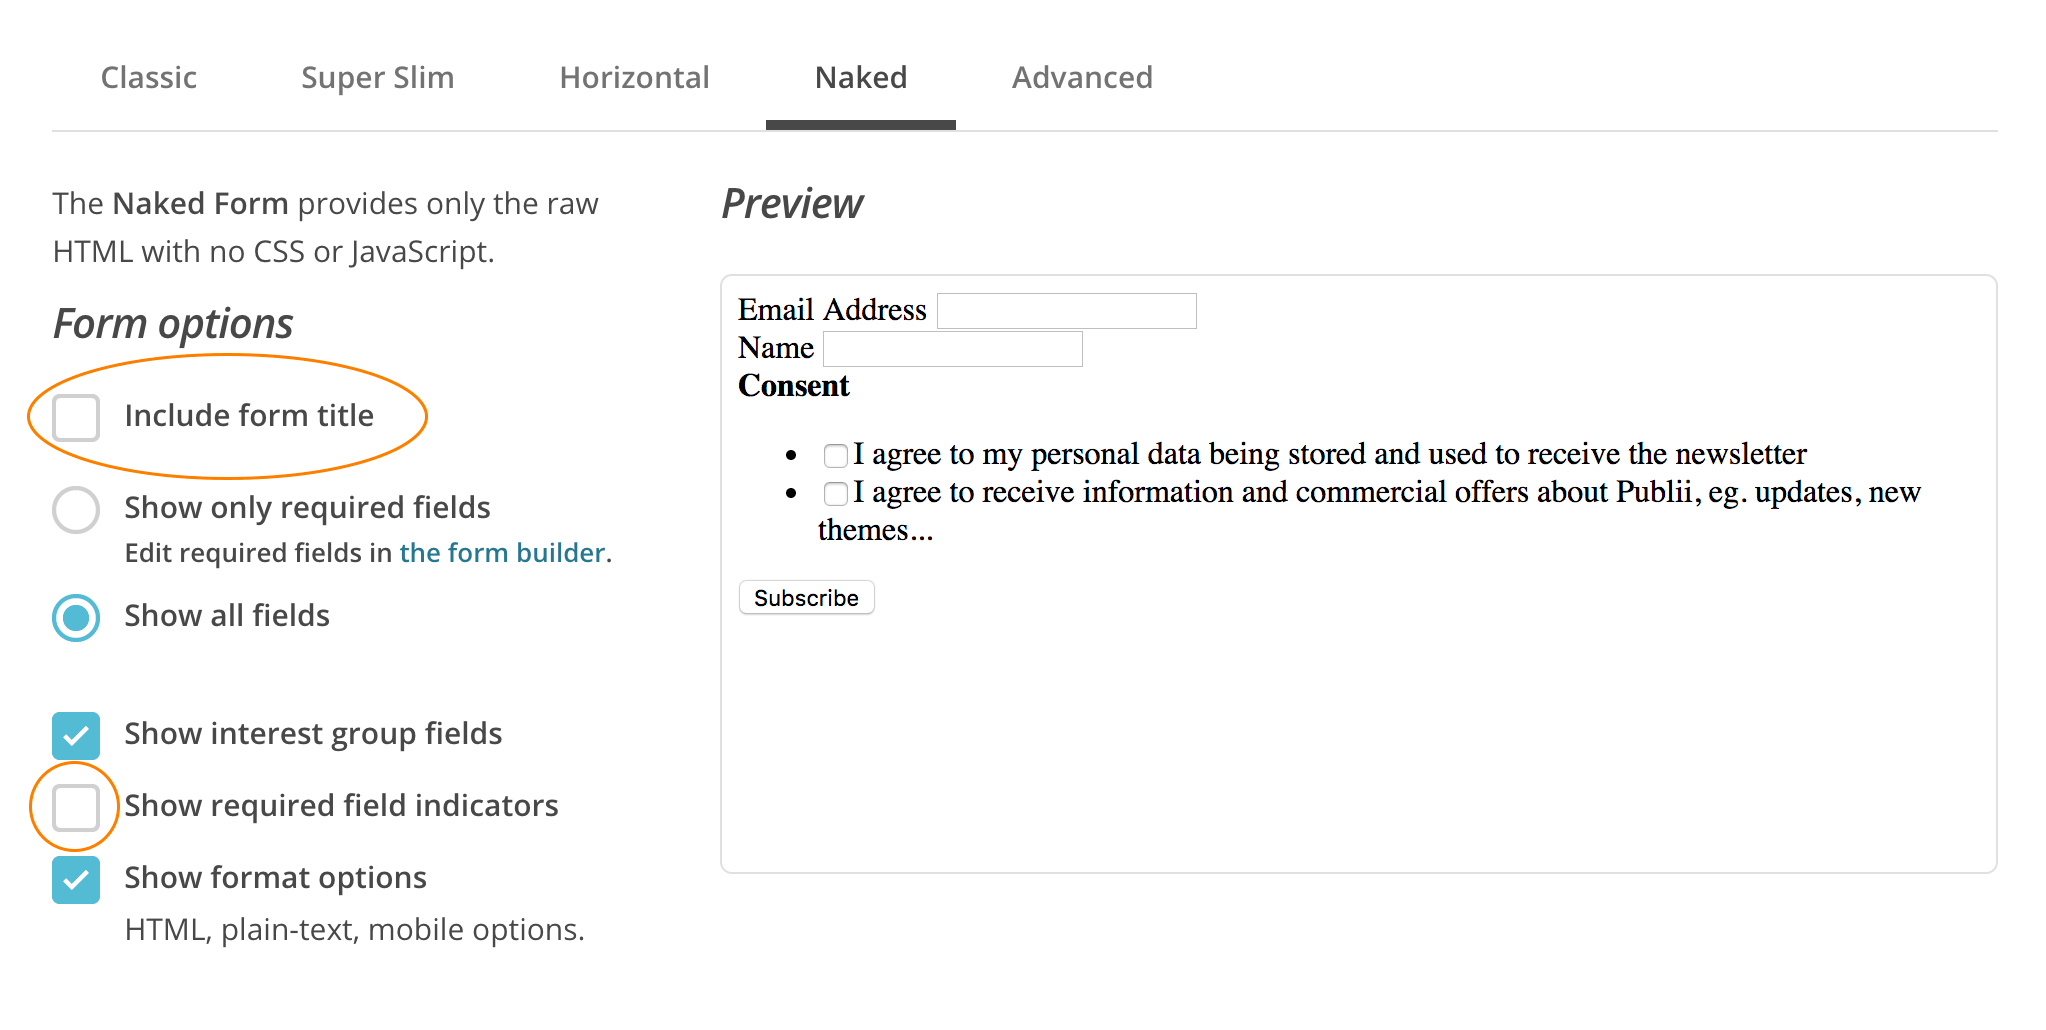Check the commercial offers consent box

tap(835, 494)
